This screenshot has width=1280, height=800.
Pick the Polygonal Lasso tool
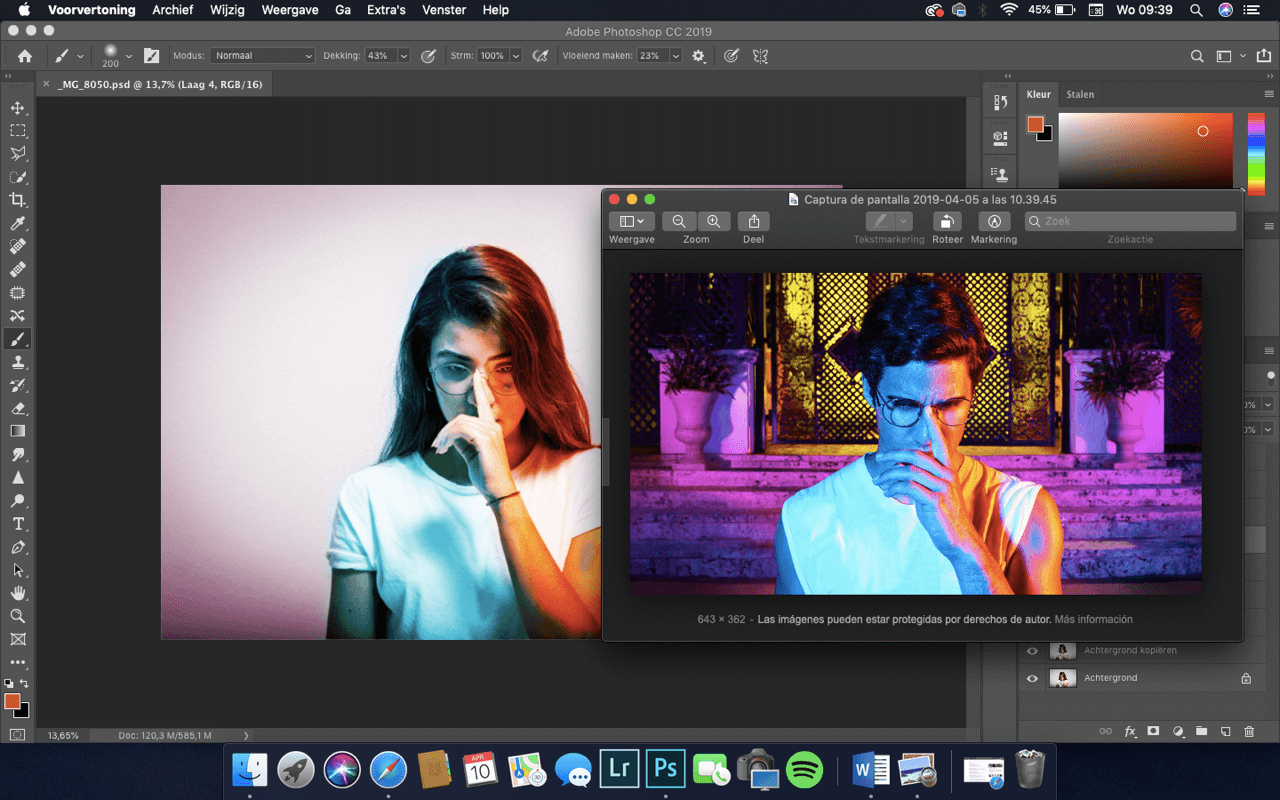pos(18,154)
